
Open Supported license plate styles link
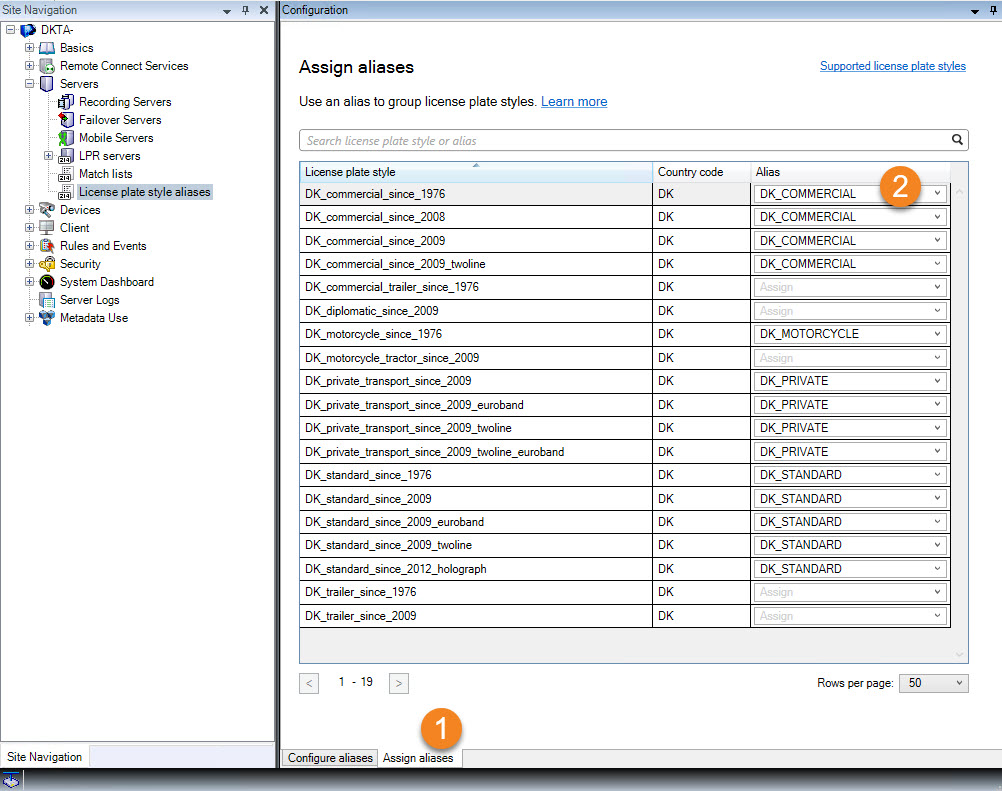(892, 66)
